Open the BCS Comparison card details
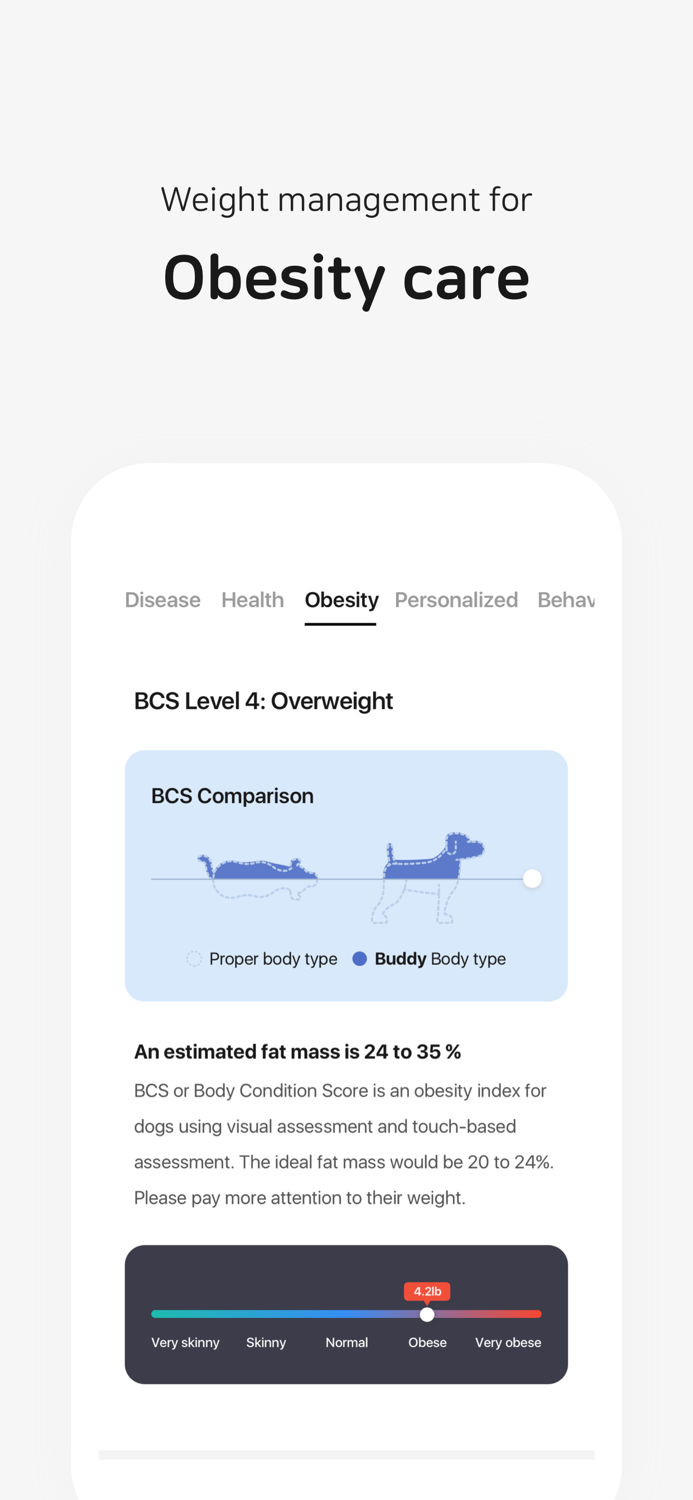This screenshot has width=693, height=1500. click(x=346, y=875)
